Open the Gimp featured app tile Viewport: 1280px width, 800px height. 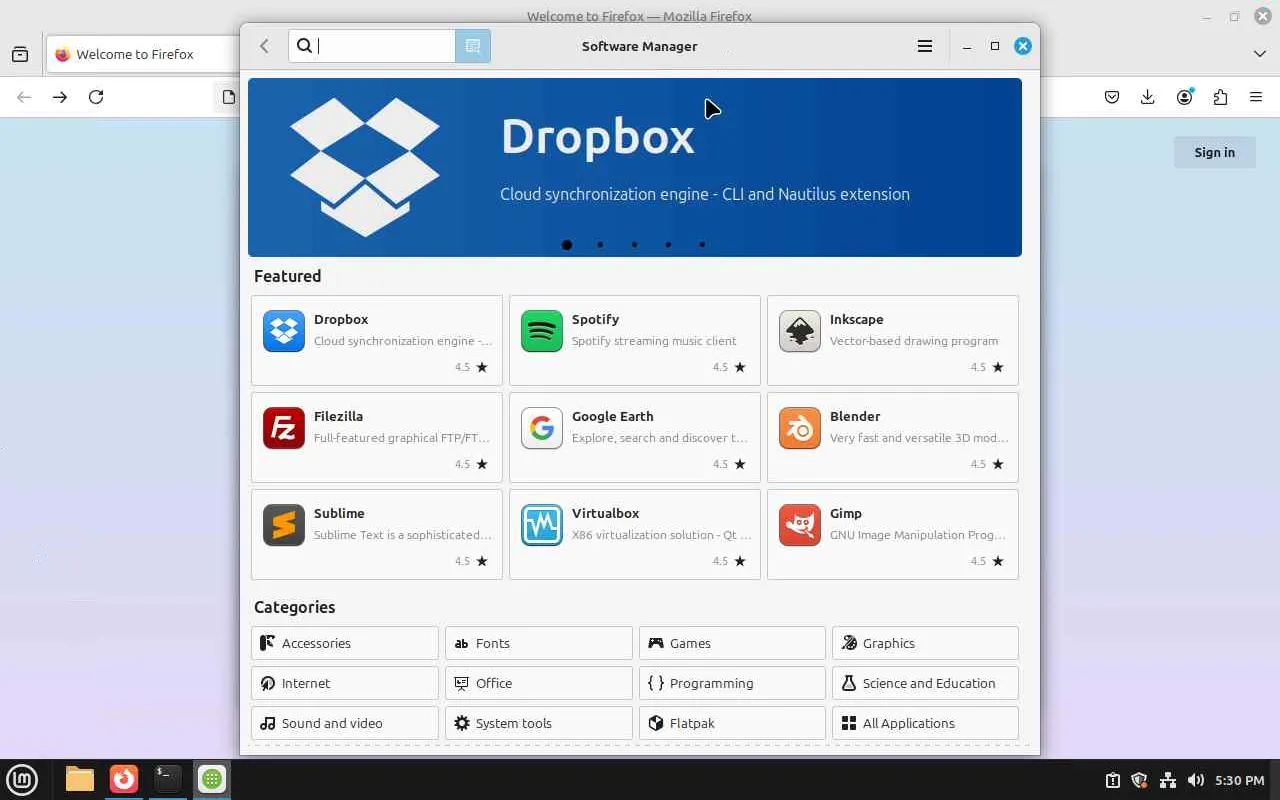pos(893,534)
